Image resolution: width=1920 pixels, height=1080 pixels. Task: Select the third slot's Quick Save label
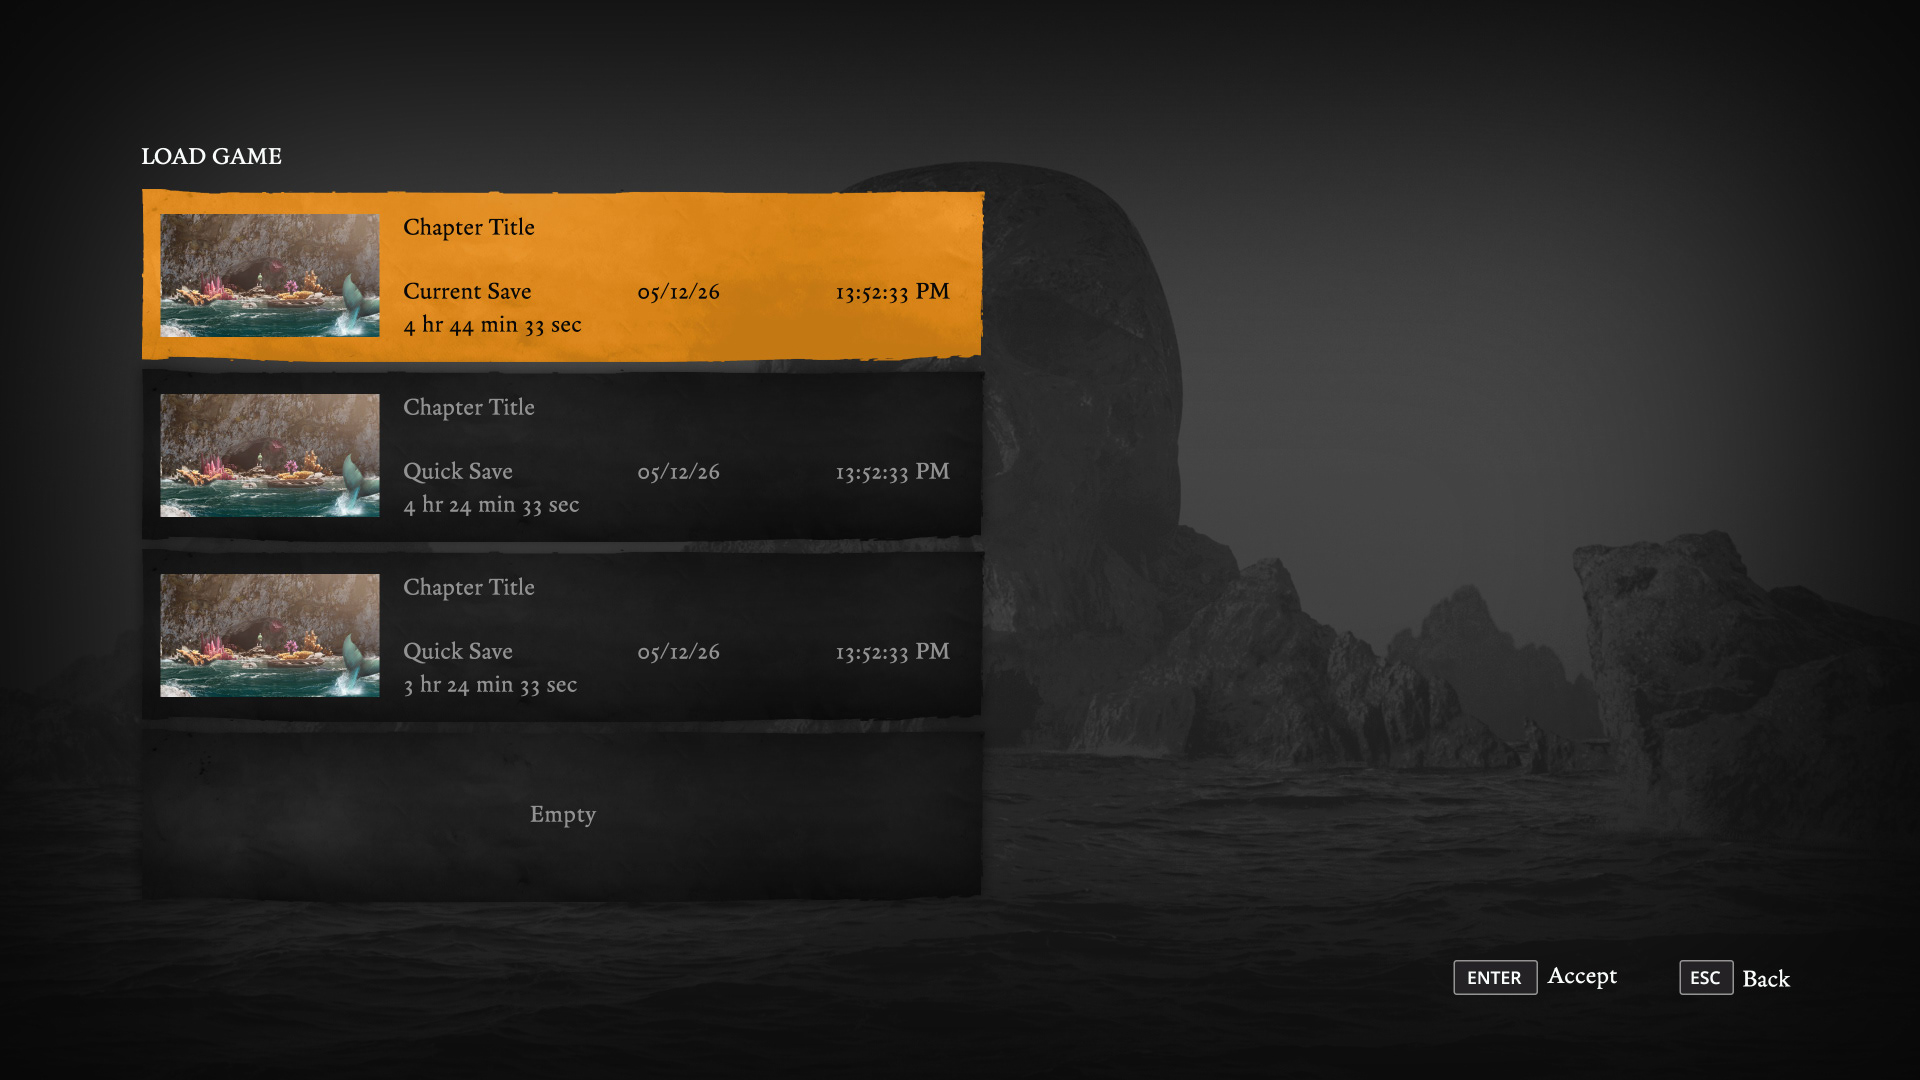(457, 651)
